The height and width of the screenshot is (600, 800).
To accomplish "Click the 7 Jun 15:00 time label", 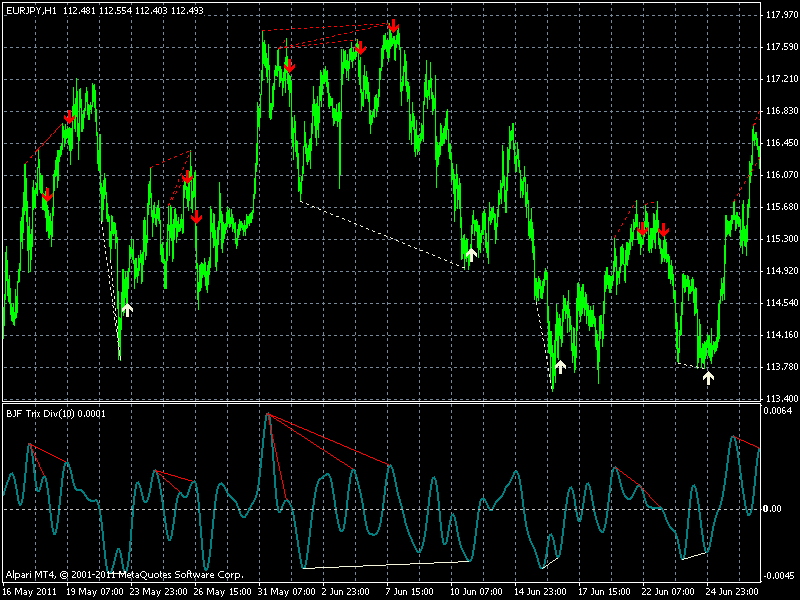I will 409,592.
